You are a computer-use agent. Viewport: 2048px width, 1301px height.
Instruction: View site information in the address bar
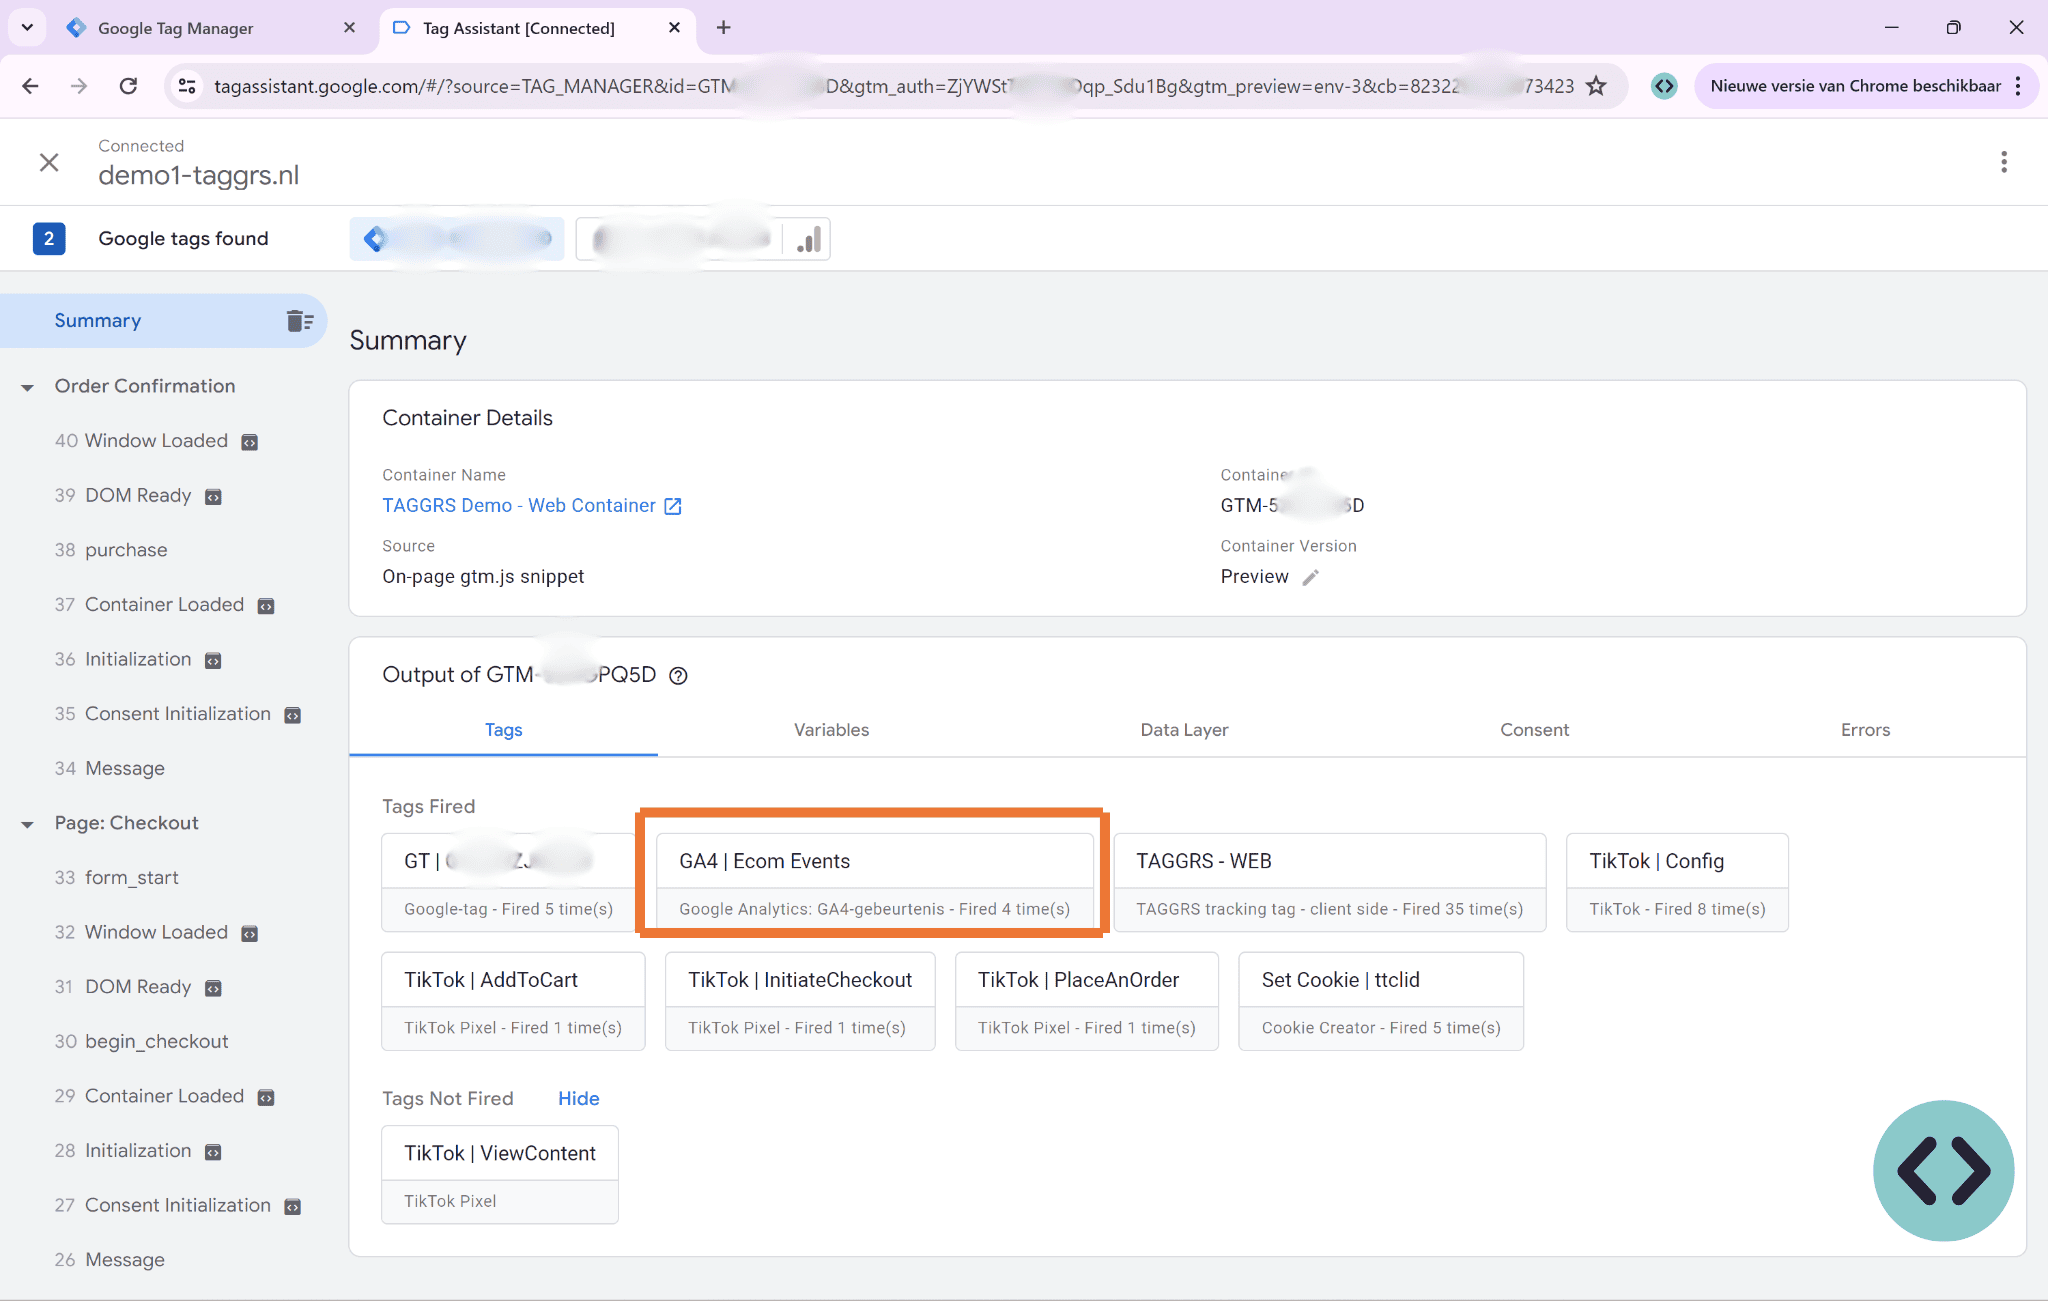187,86
